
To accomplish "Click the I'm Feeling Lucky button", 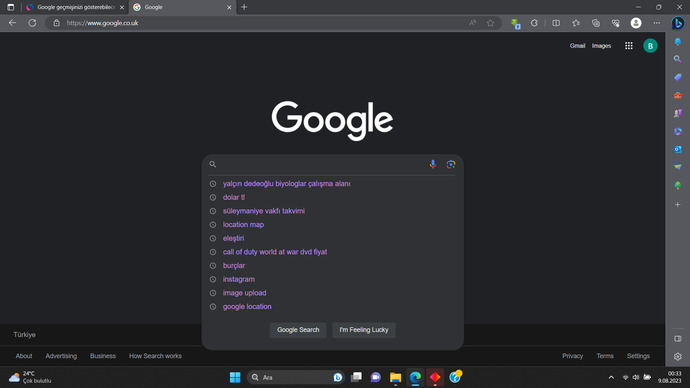I will (364, 330).
